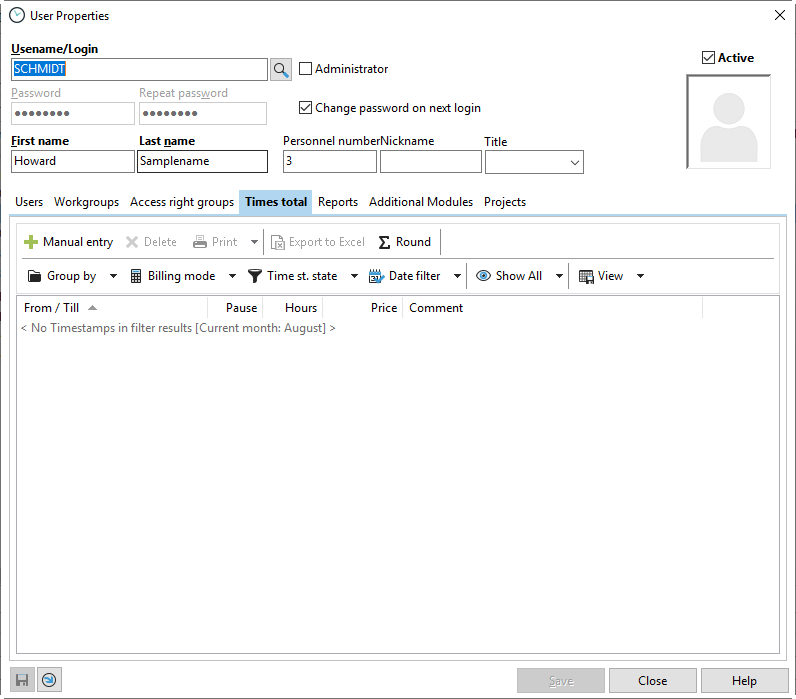Click the Date filter calendar icon
Viewport: 796px width, 699px height.
[377, 276]
